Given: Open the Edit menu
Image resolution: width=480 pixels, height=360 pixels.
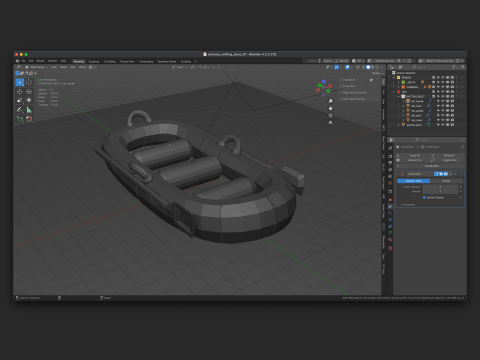Looking at the screenshot, I should click(31, 61).
